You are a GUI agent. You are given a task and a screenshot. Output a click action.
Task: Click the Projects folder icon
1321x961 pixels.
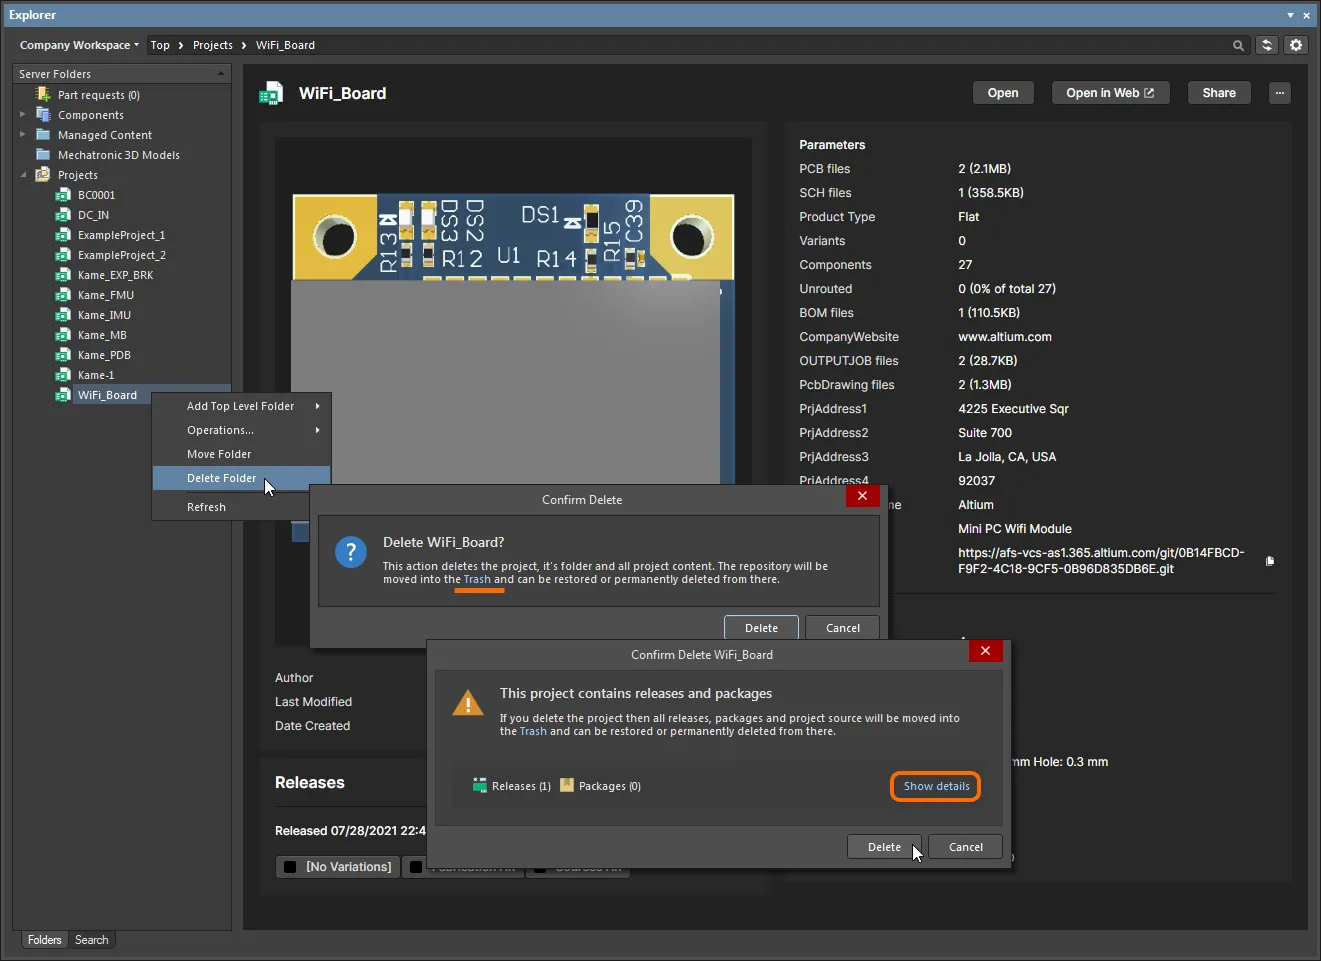(x=43, y=174)
